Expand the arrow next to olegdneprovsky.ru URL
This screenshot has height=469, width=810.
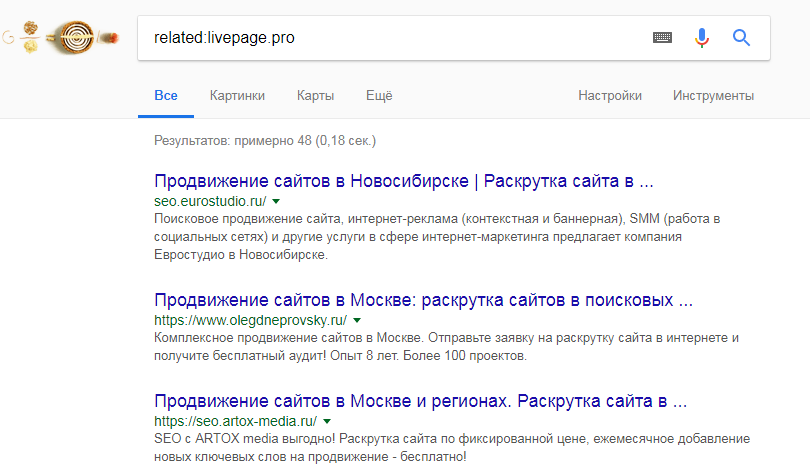pos(357,320)
